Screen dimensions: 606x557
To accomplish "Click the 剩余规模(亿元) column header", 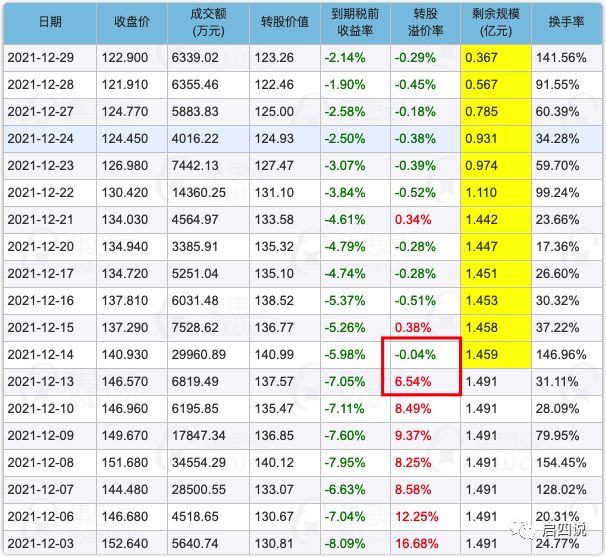I will click(496, 23).
